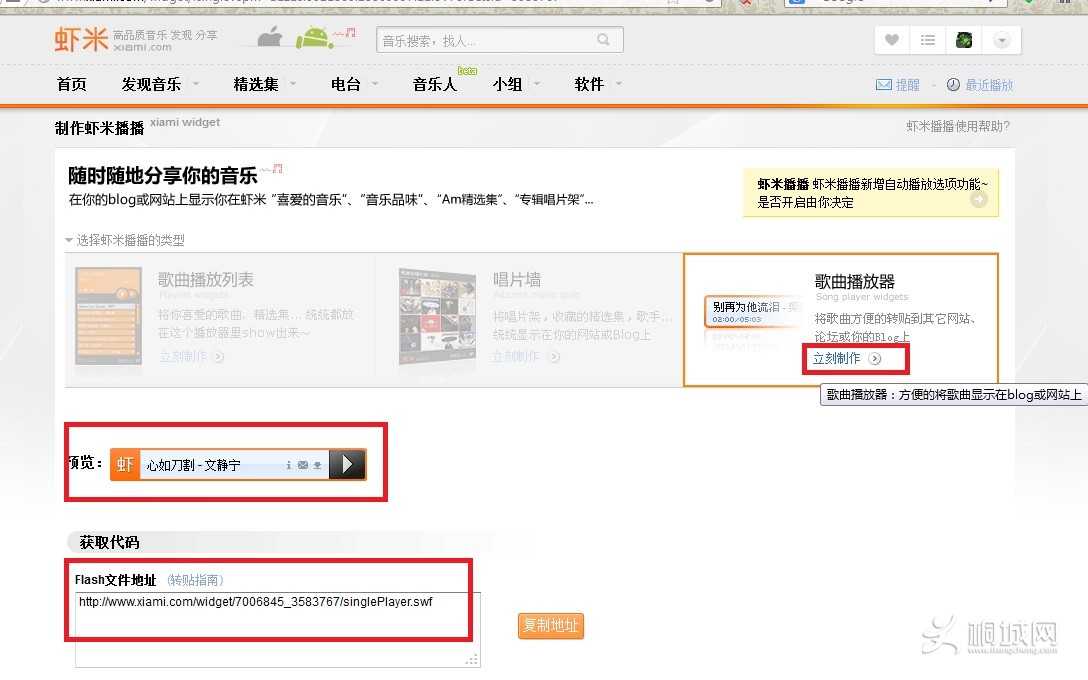Go to 首页 in navigation
Image resolution: width=1088 pixels, height=680 pixels.
coord(71,84)
